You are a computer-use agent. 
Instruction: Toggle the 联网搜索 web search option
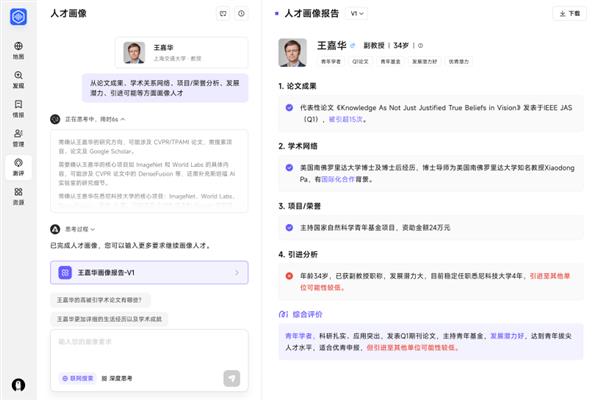[77, 378]
